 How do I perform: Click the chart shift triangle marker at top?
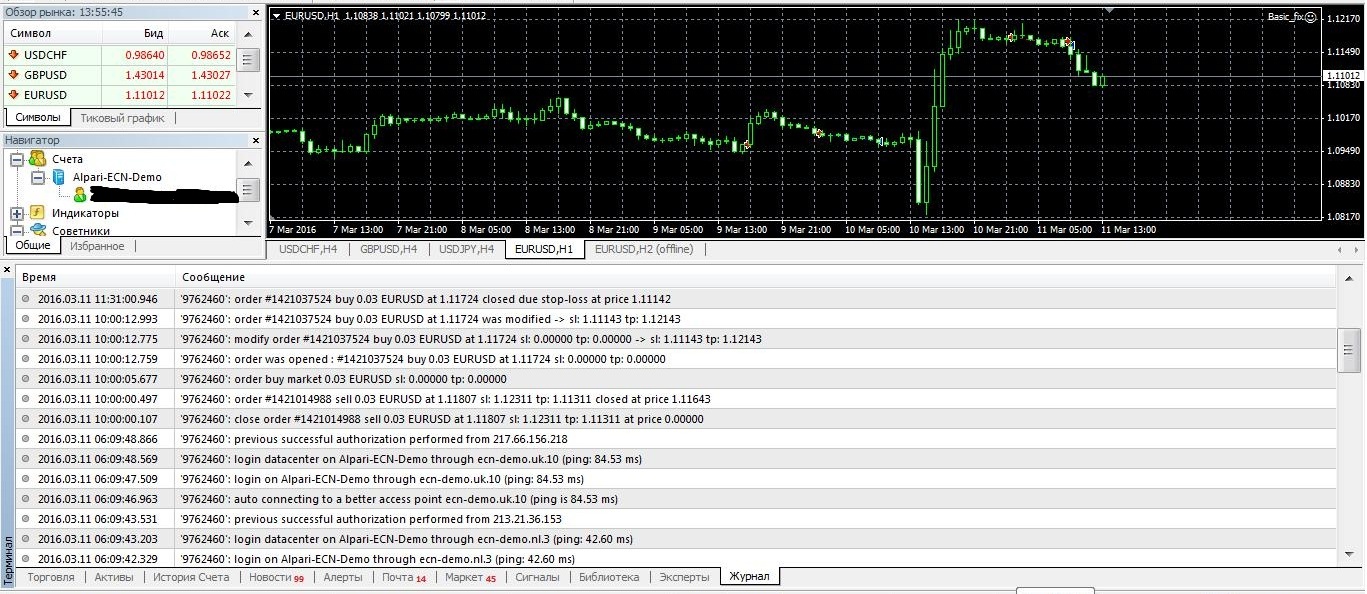pyautogui.click(x=1108, y=9)
